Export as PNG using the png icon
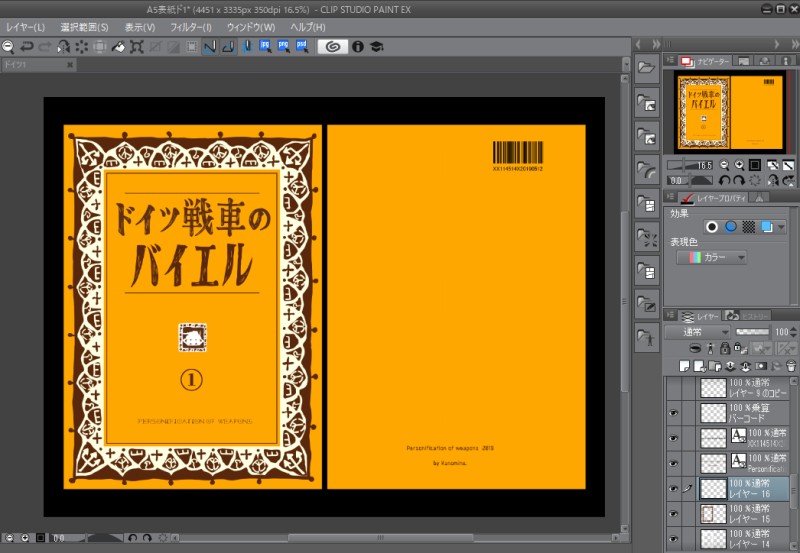The height and width of the screenshot is (553, 800). point(283,47)
